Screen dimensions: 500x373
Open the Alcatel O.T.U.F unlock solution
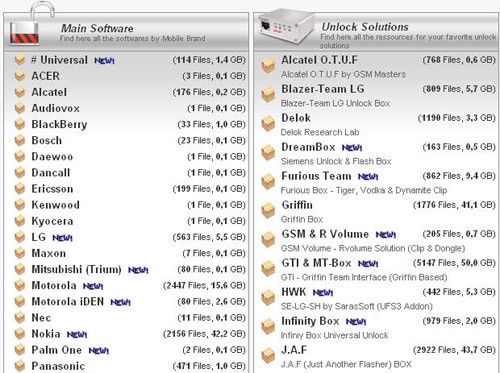coord(319,60)
